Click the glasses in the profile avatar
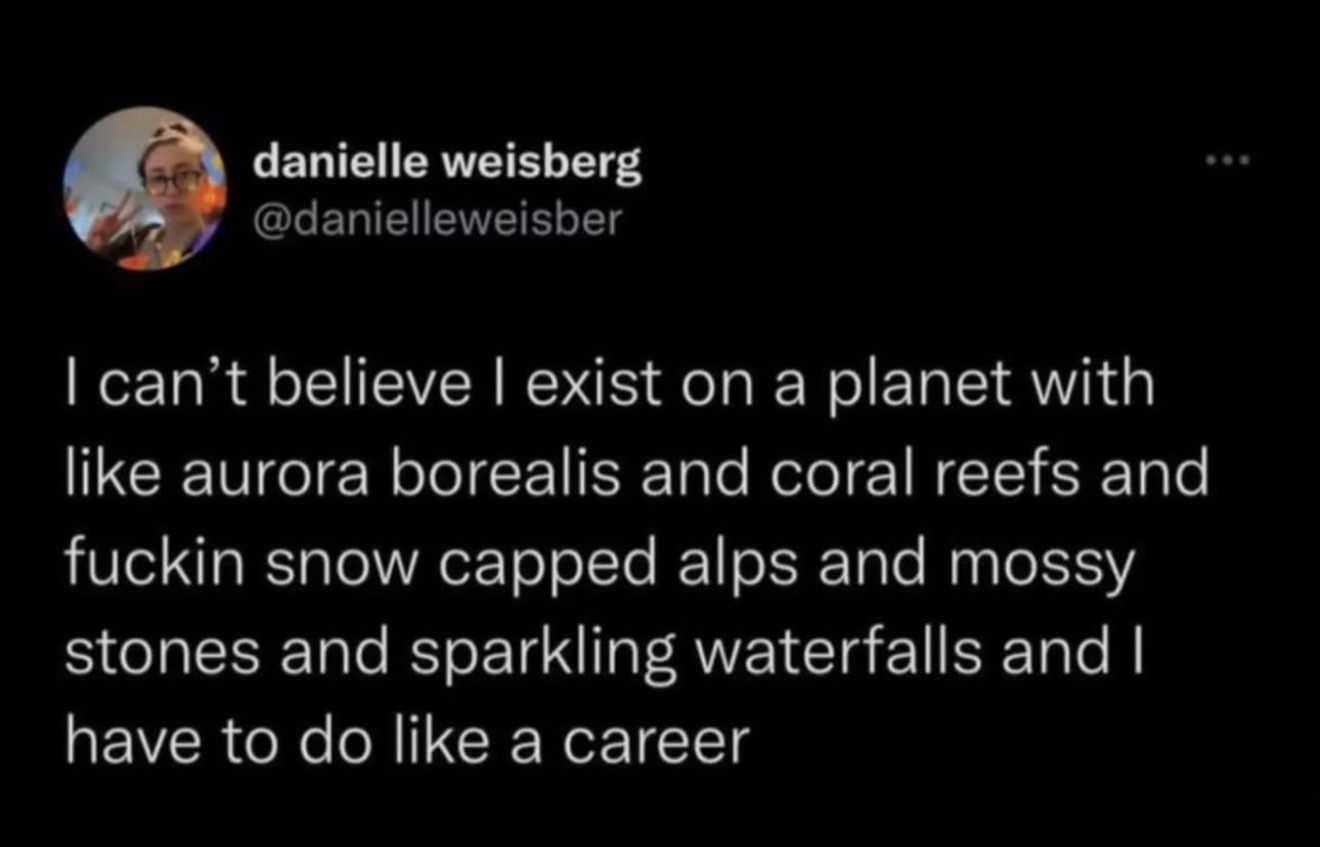The image size is (1320, 847). (173, 181)
